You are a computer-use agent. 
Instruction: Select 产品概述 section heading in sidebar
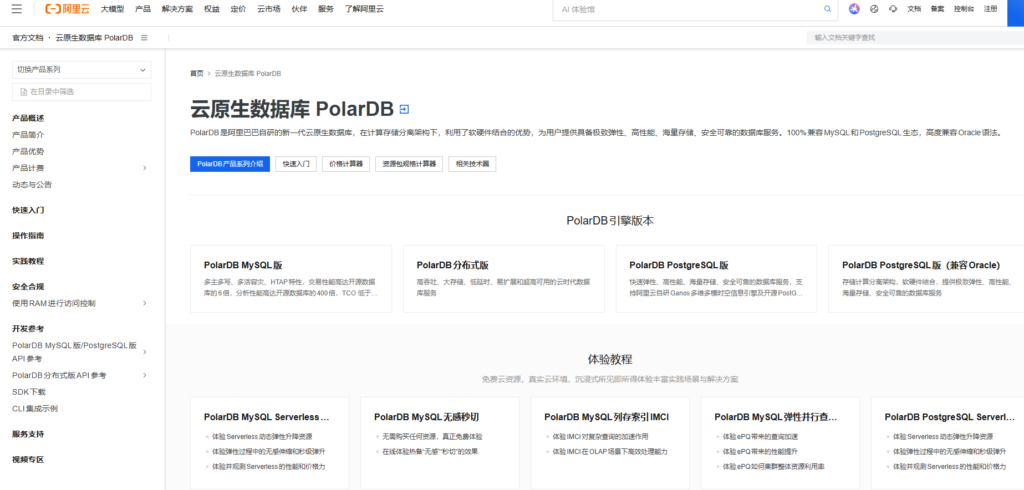[x=28, y=118]
